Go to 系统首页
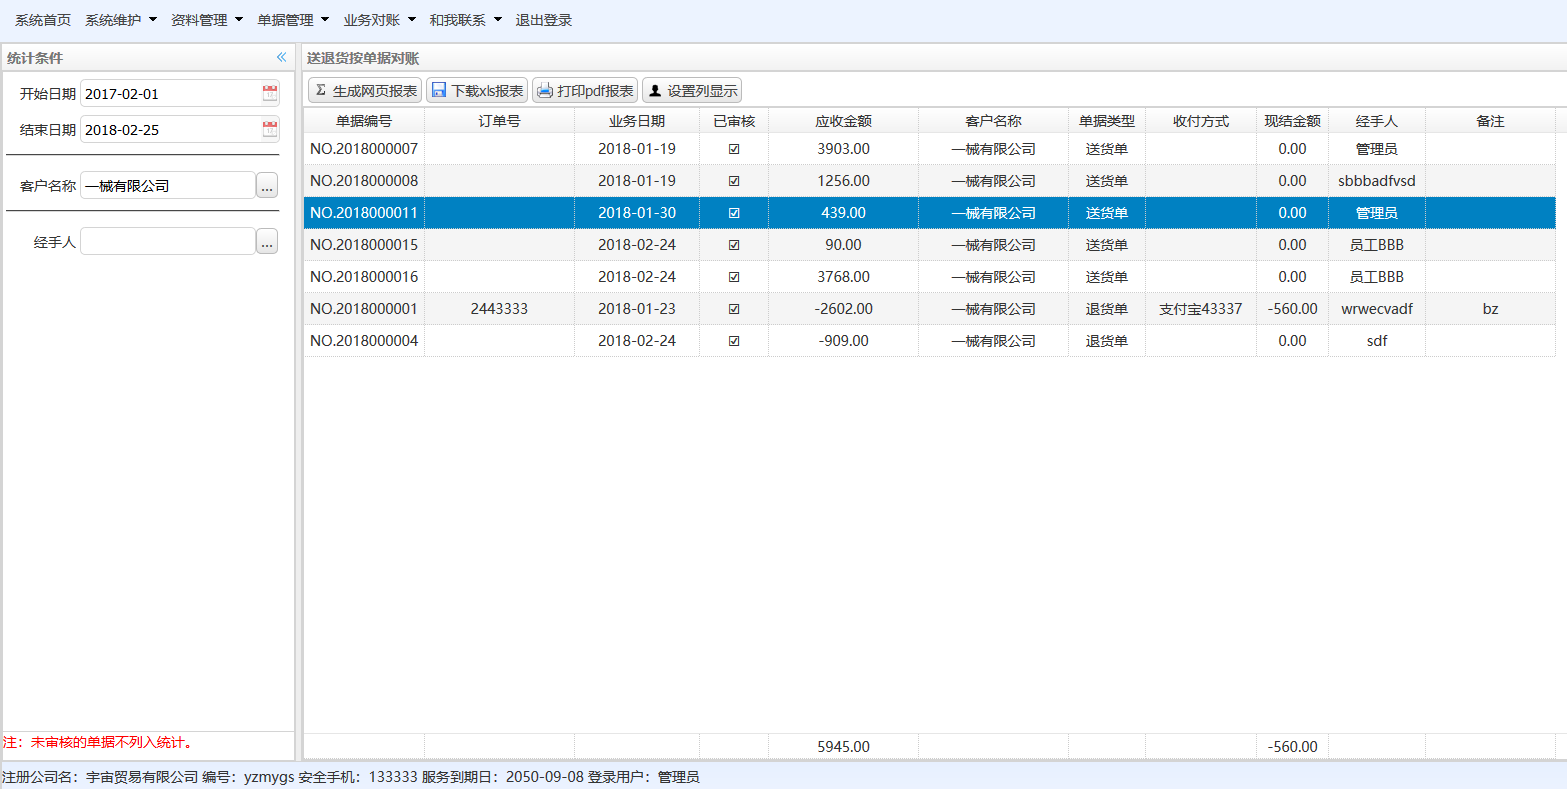1567x789 pixels. click(43, 20)
